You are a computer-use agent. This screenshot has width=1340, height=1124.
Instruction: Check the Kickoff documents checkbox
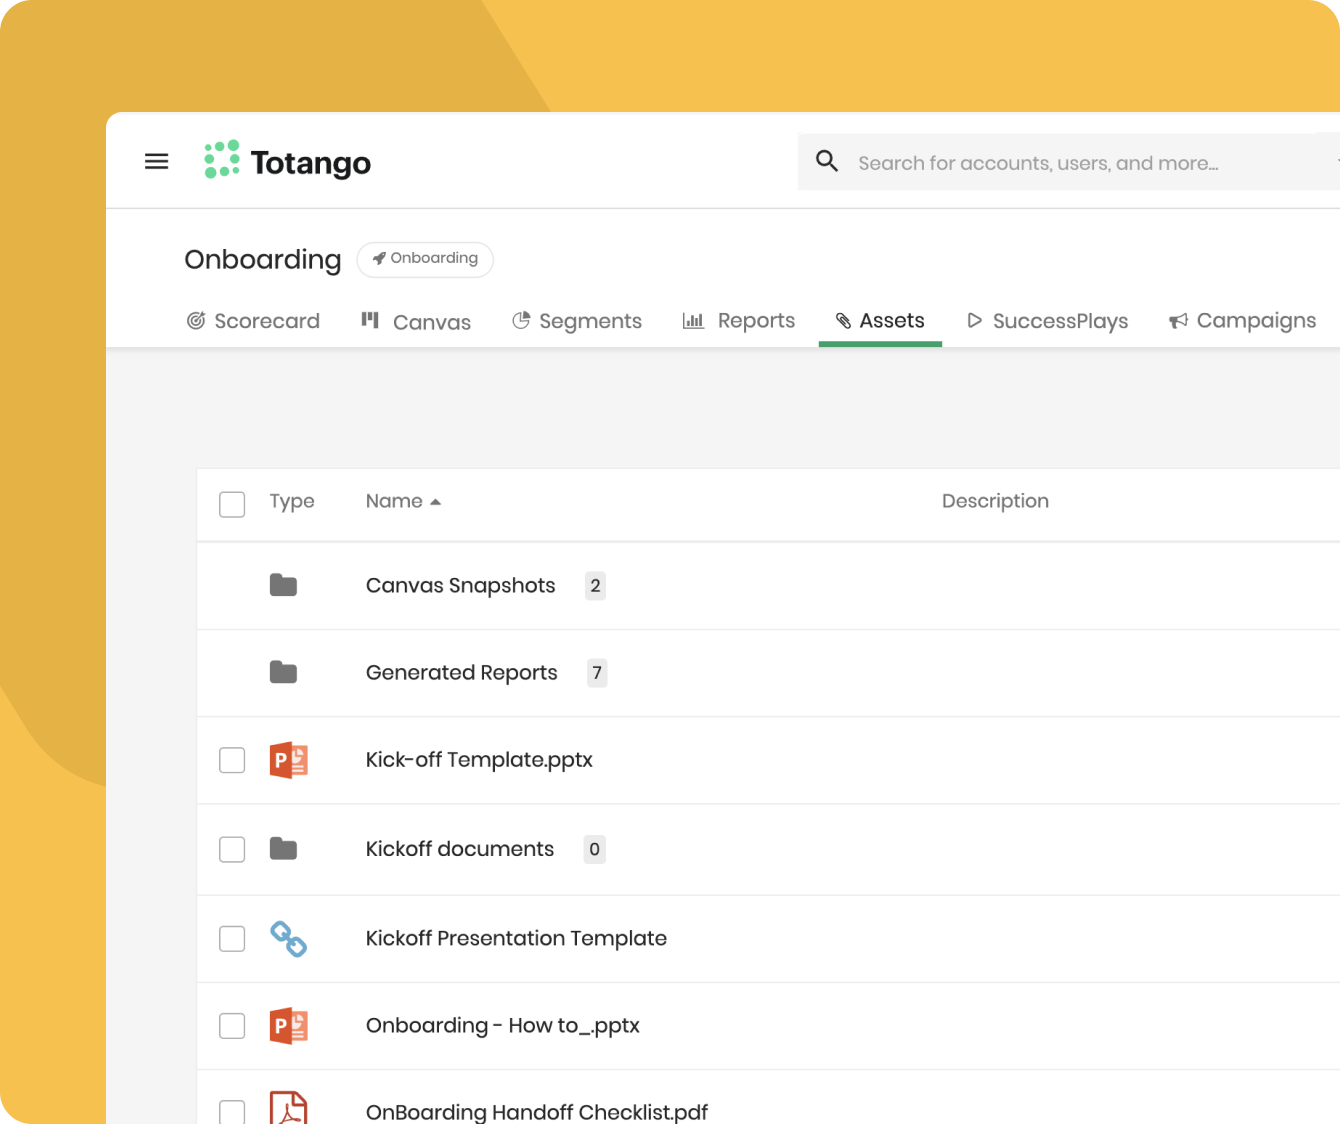pyautogui.click(x=232, y=849)
